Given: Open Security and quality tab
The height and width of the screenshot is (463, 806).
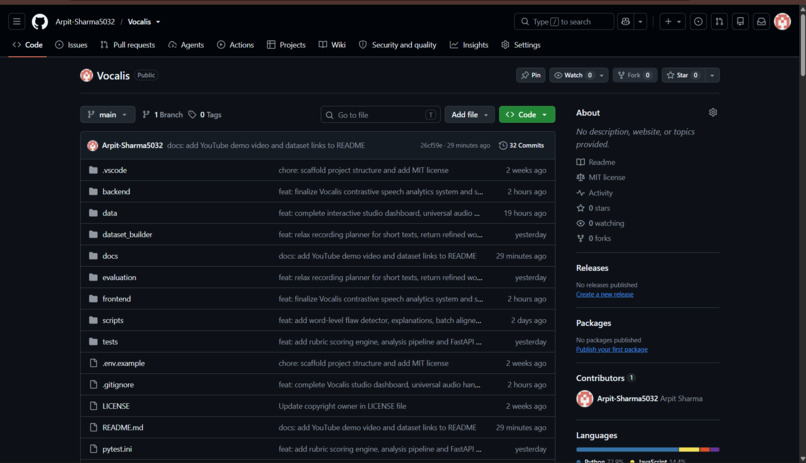Looking at the screenshot, I should pos(398,45).
